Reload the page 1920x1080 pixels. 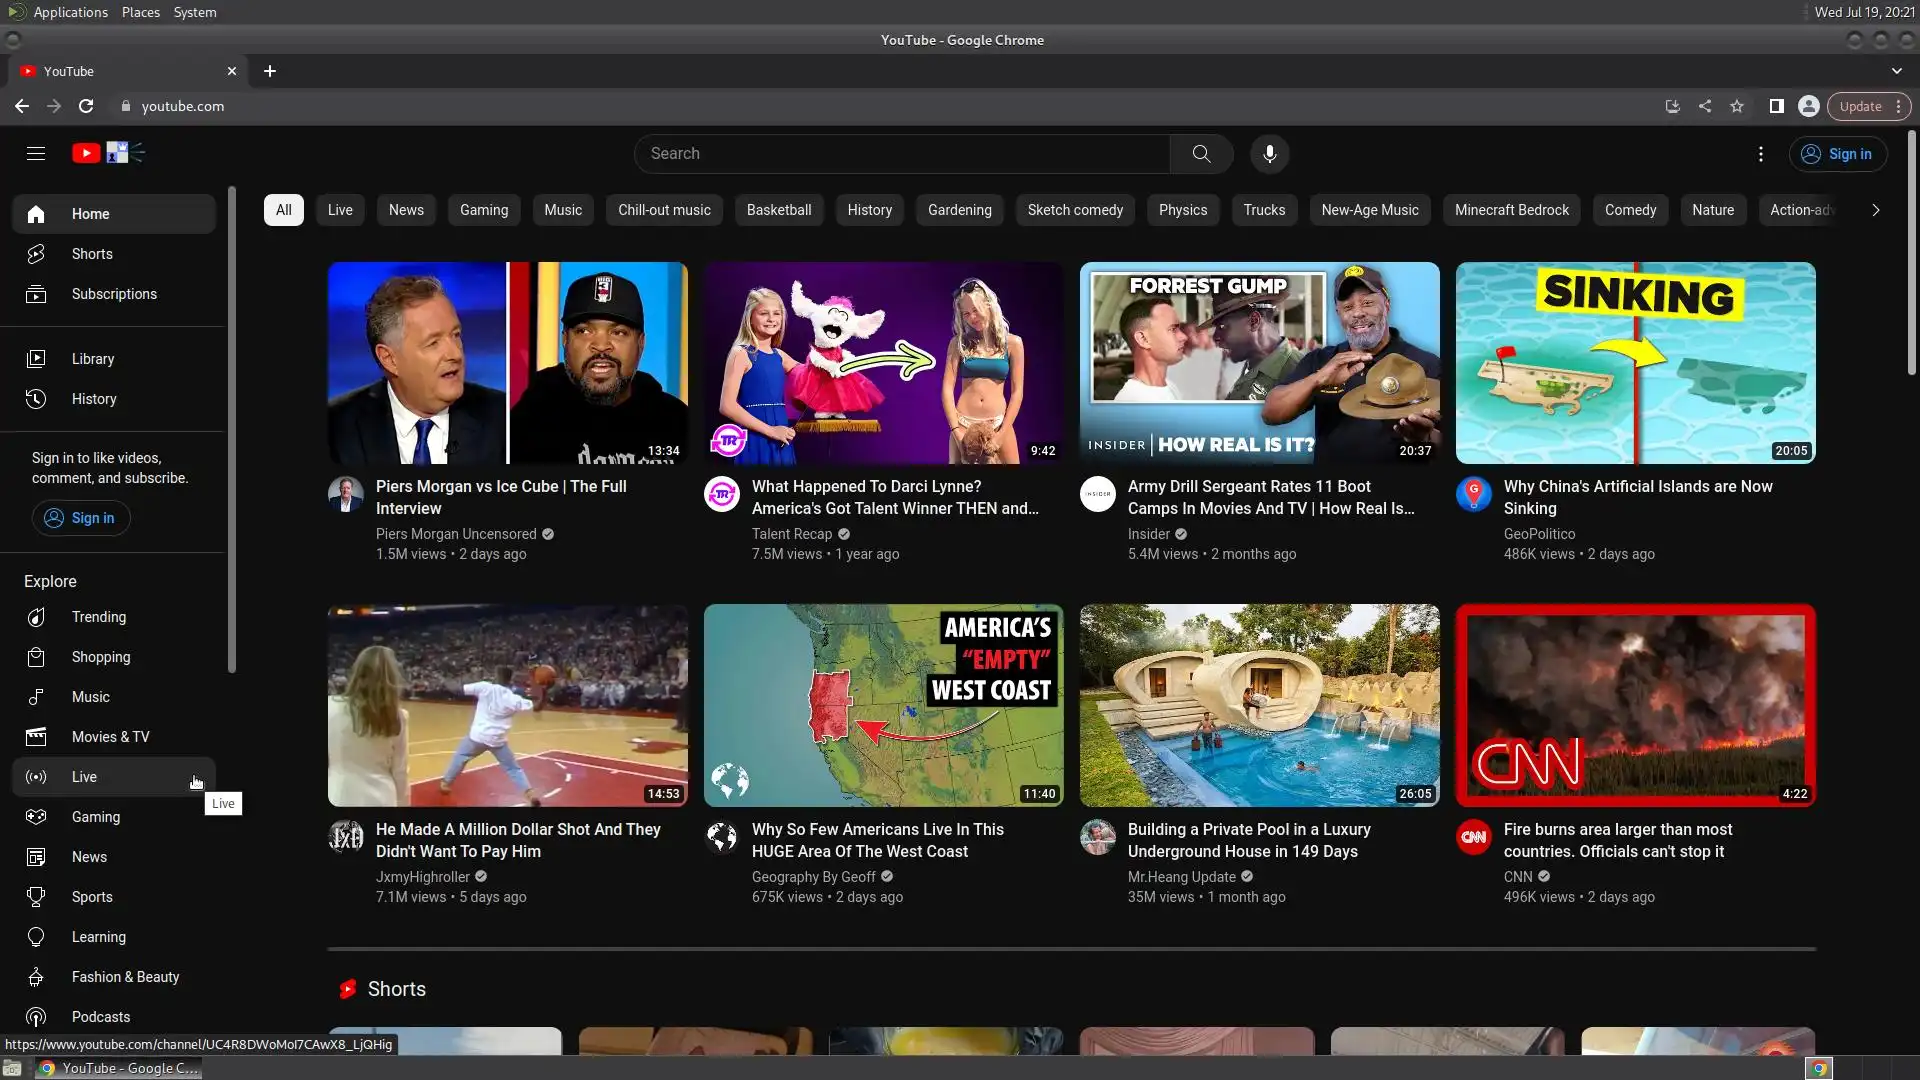pos(86,106)
